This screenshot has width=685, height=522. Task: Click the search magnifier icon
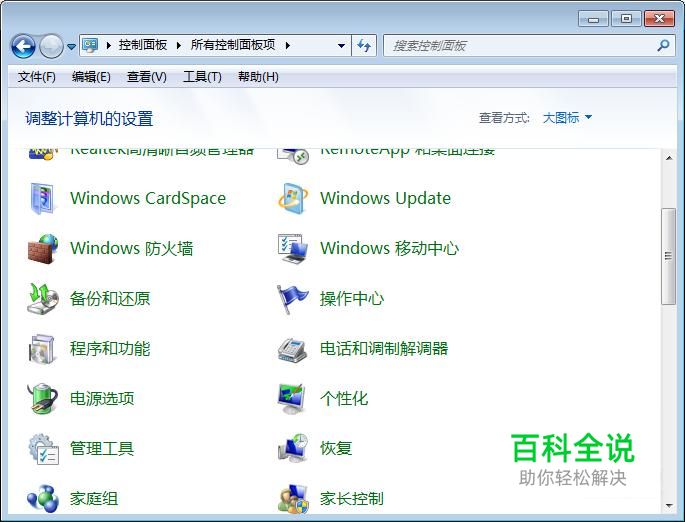click(663, 45)
